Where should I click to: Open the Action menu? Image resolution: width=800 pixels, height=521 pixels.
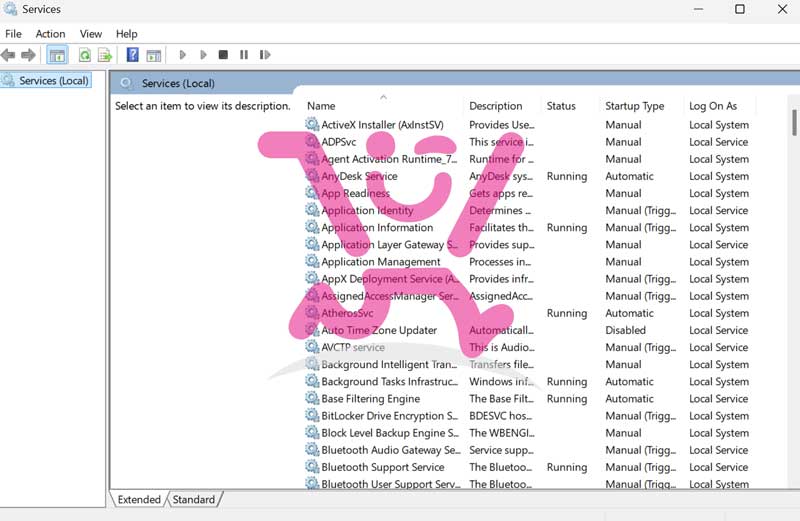pyautogui.click(x=51, y=34)
